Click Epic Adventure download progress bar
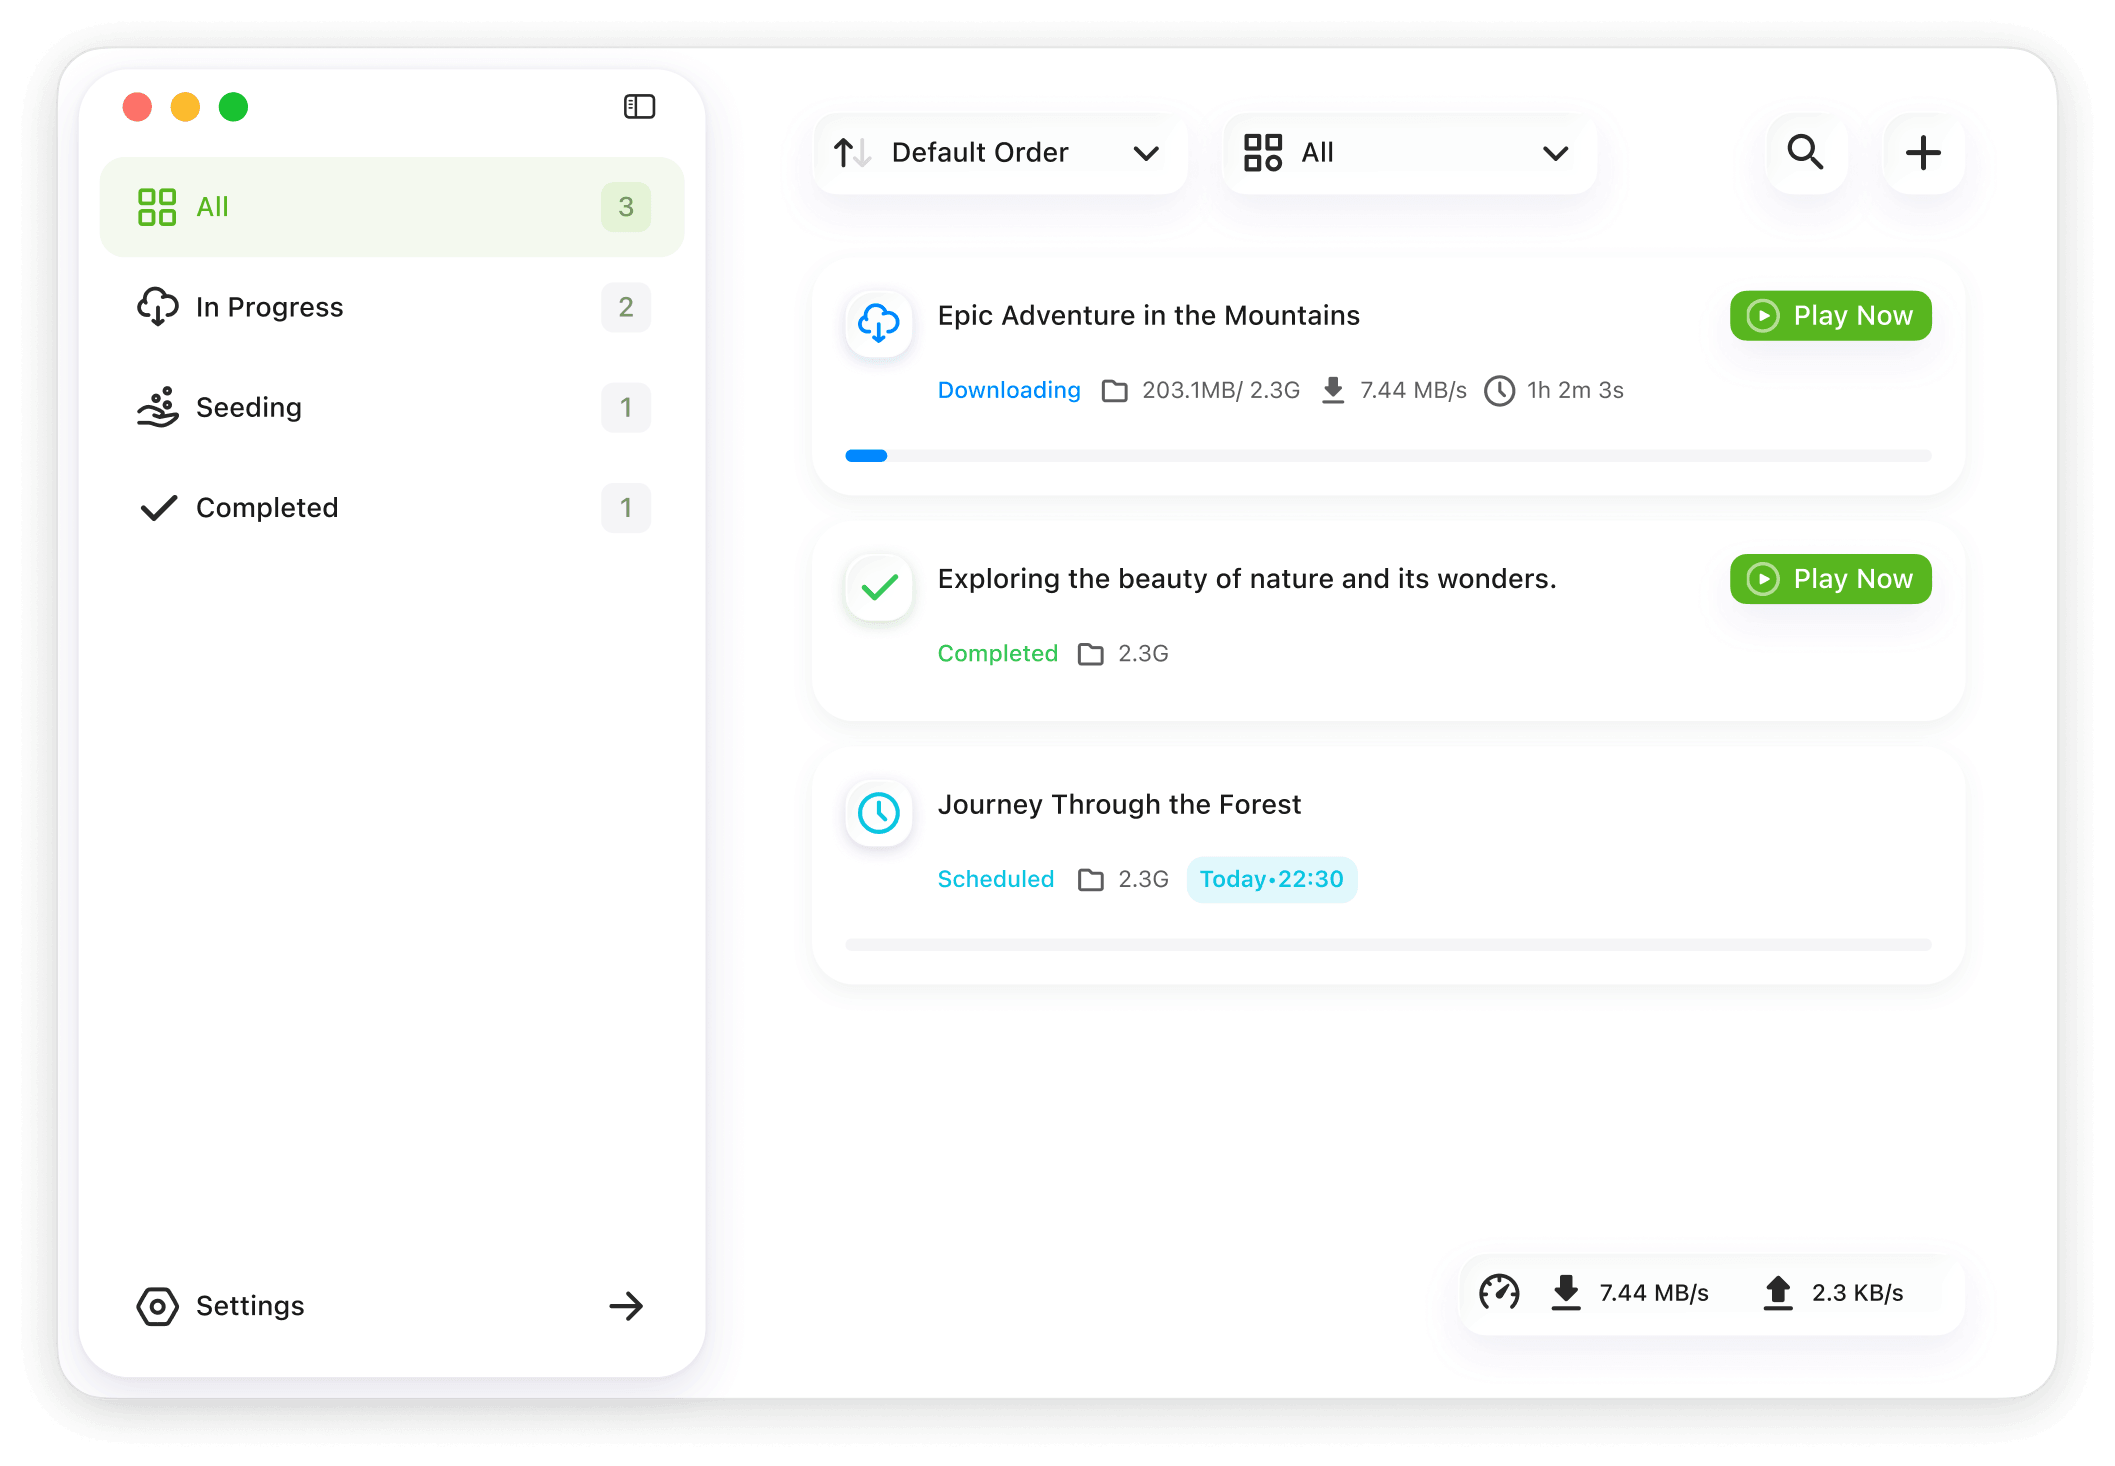Image resolution: width=2115 pixels, height=1466 pixels. click(x=1388, y=456)
